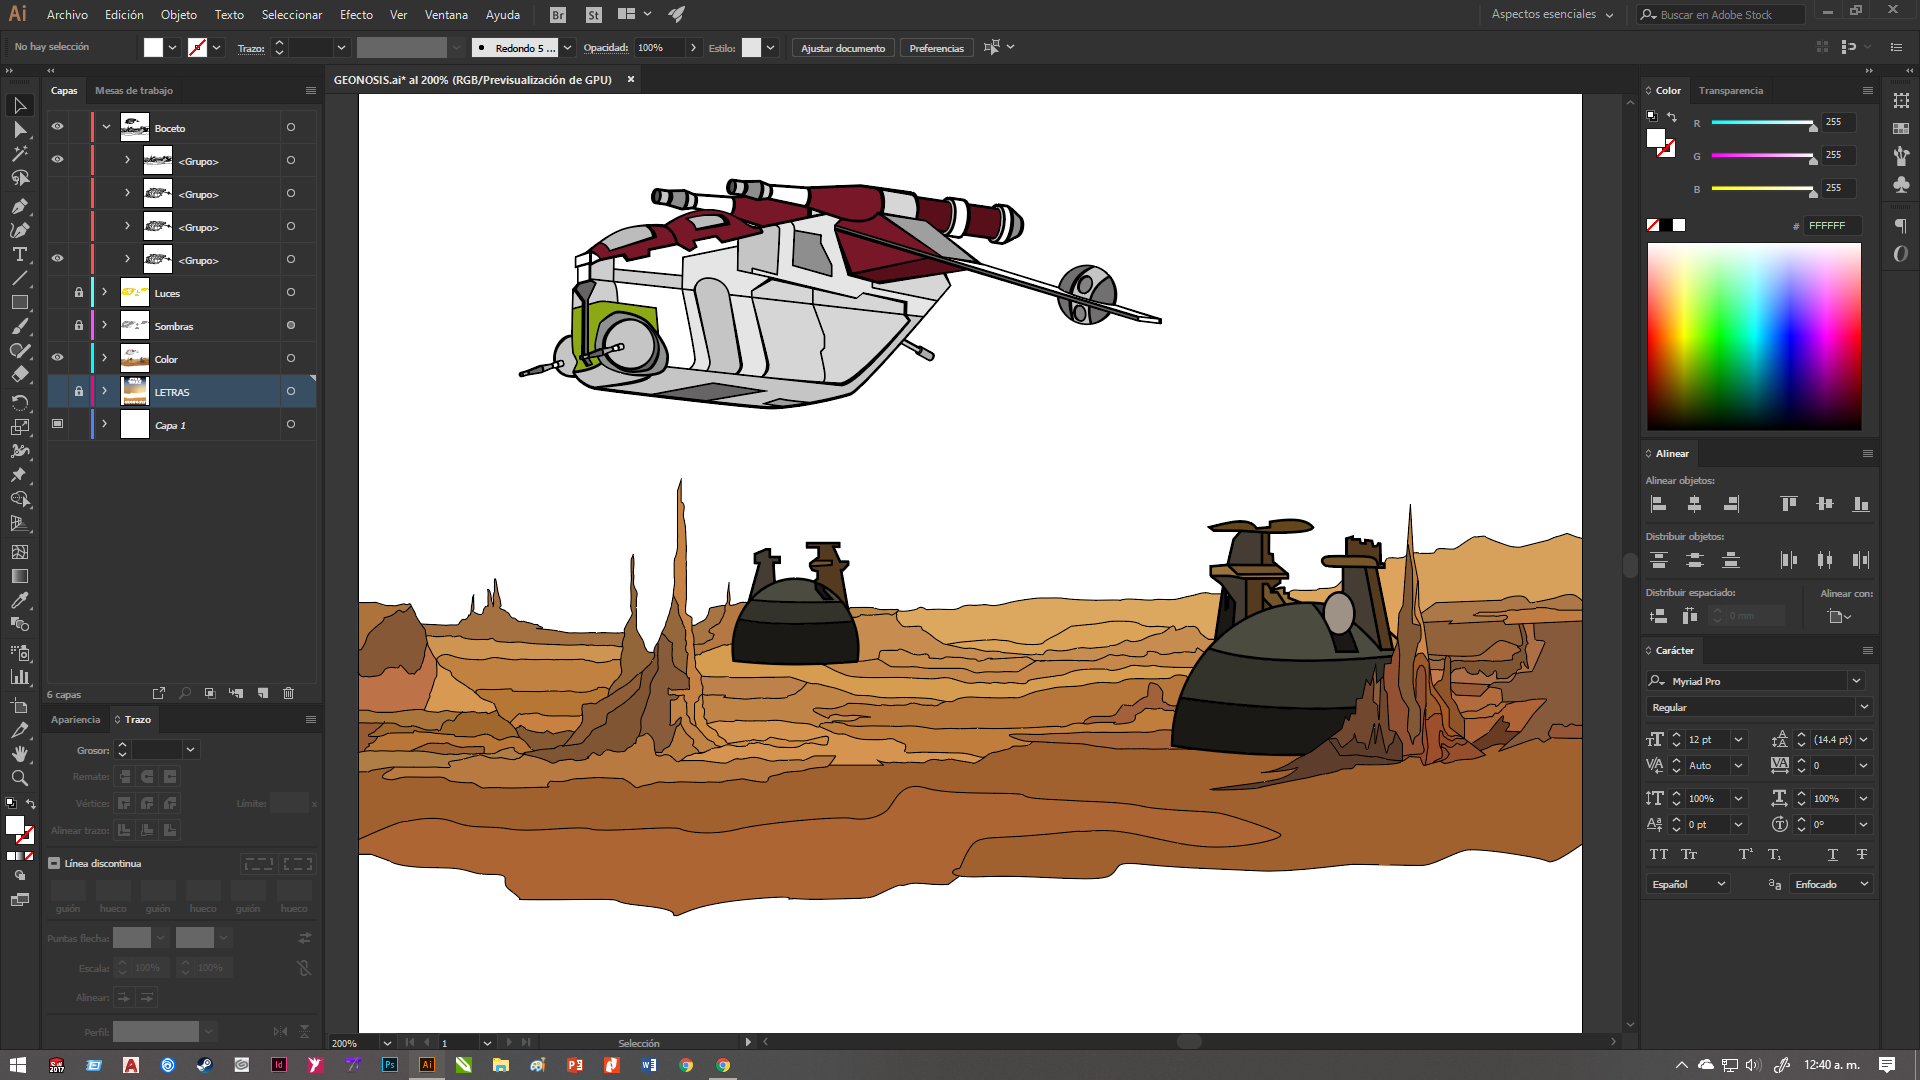Select the Line Segment tool
Viewport: 1920px width, 1080px height.
(19, 278)
